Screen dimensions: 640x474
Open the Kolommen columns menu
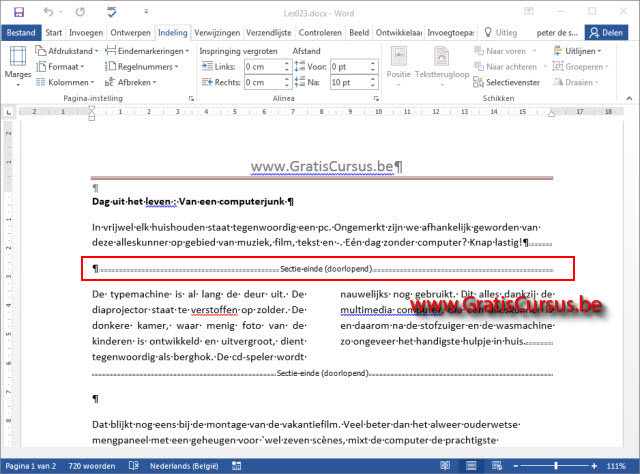[x=65, y=82]
